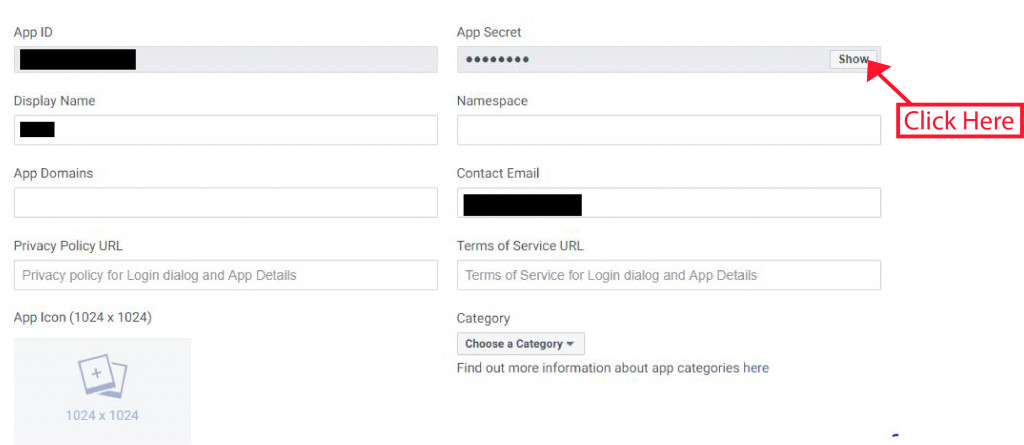Click the 'Terms of Service URL' label

520,246
